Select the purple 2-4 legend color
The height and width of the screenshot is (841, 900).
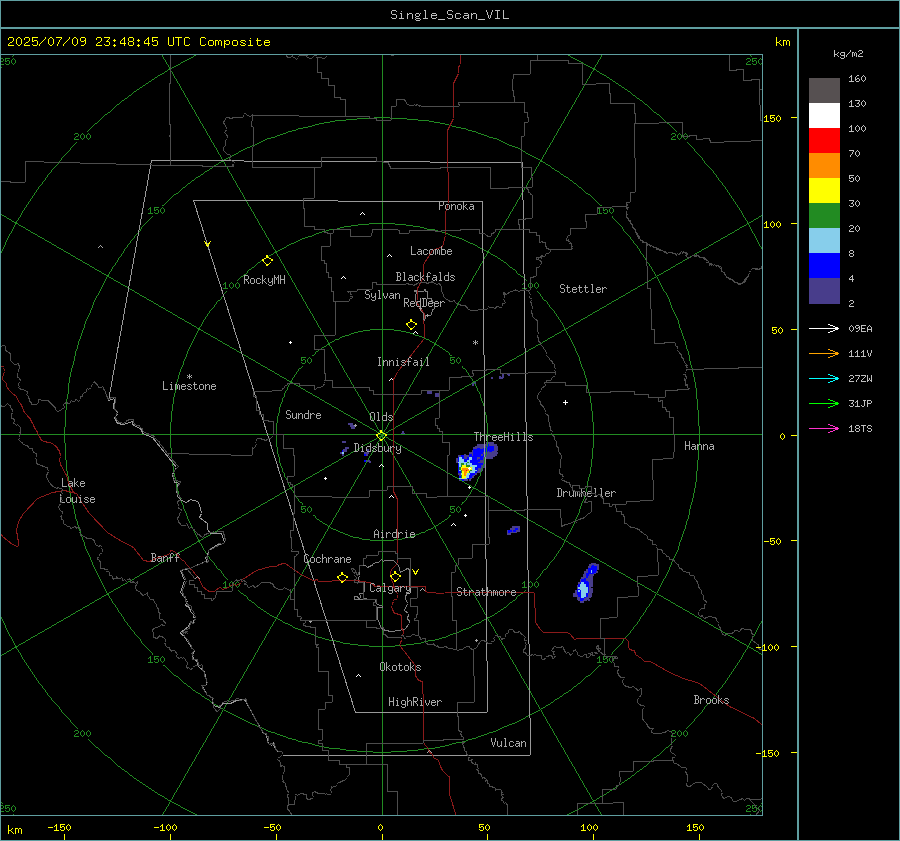(x=824, y=290)
